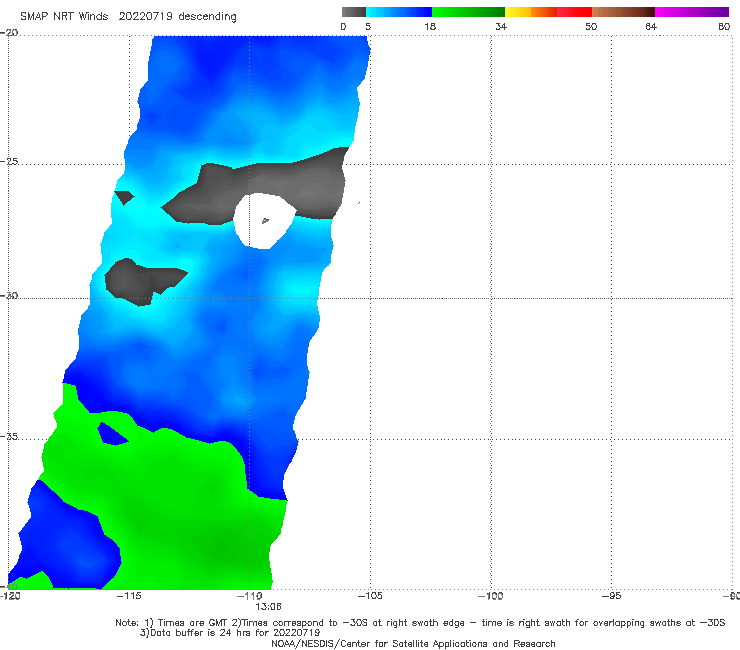Click the color bar label '64'
This screenshot has height=650, width=740.
pyautogui.click(x=651, y=26)
